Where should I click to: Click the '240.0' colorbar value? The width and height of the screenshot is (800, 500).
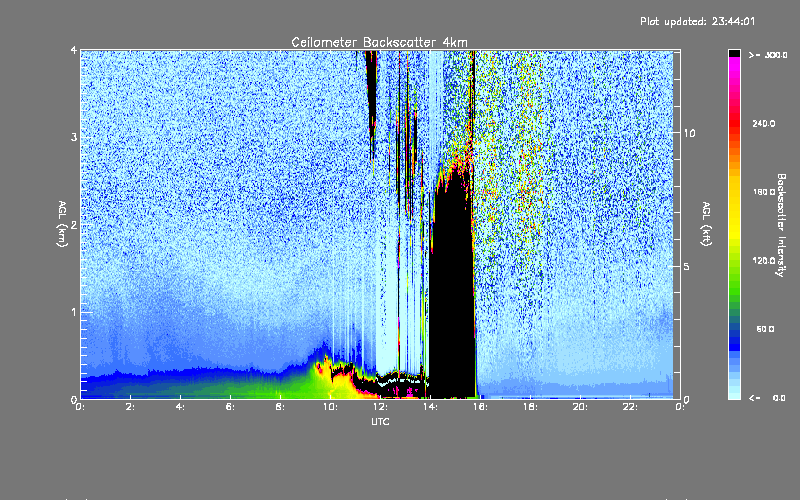[764, 123]
